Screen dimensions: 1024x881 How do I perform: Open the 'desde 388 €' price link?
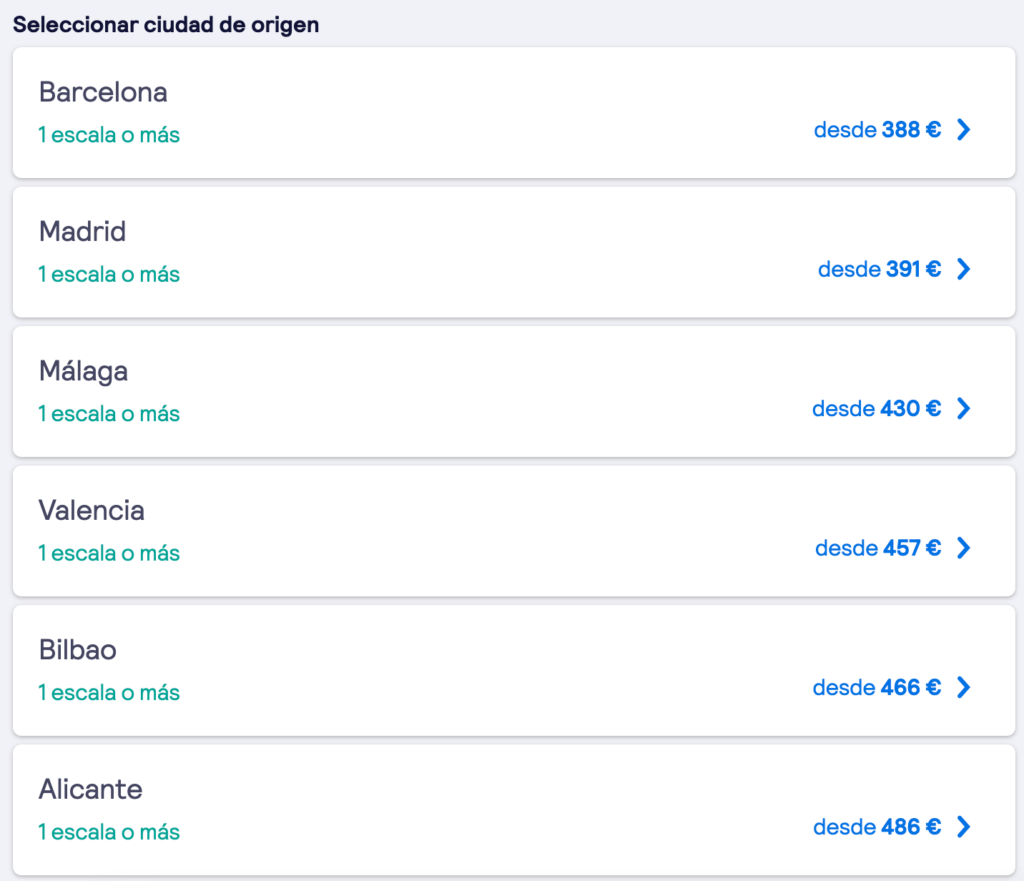pyautogui.click(x=877, y=130)
